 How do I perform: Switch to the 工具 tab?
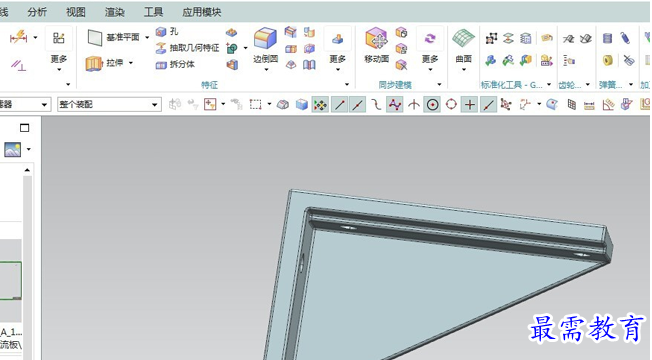click(153, 12)
